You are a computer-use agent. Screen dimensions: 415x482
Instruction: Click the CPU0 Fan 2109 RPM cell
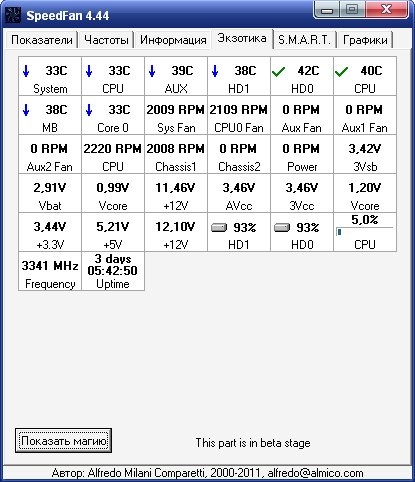tap(239, 115)
